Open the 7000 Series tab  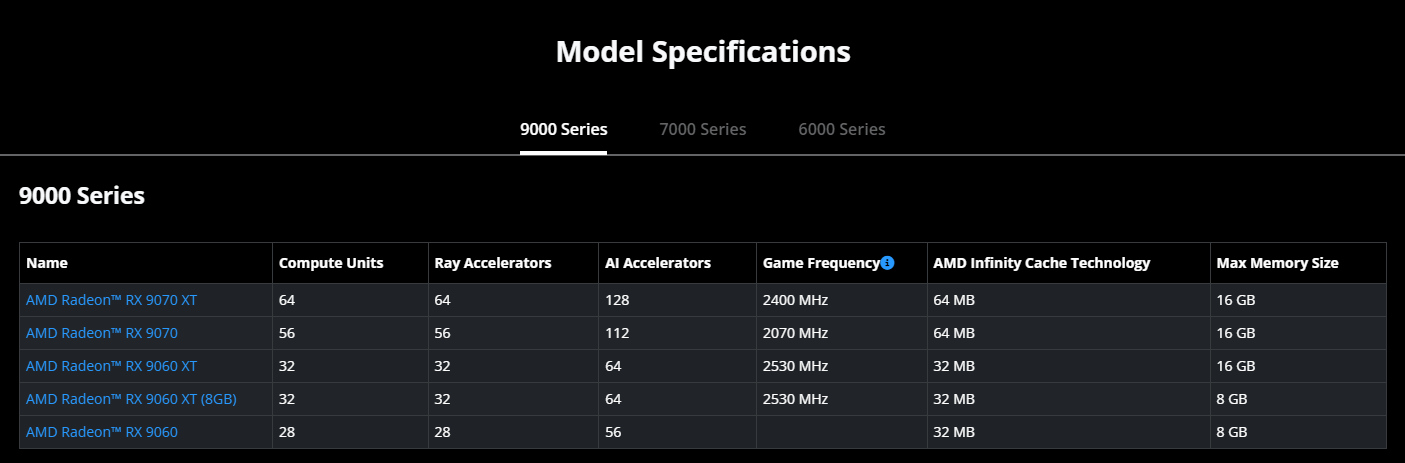(x=703, y=129)
